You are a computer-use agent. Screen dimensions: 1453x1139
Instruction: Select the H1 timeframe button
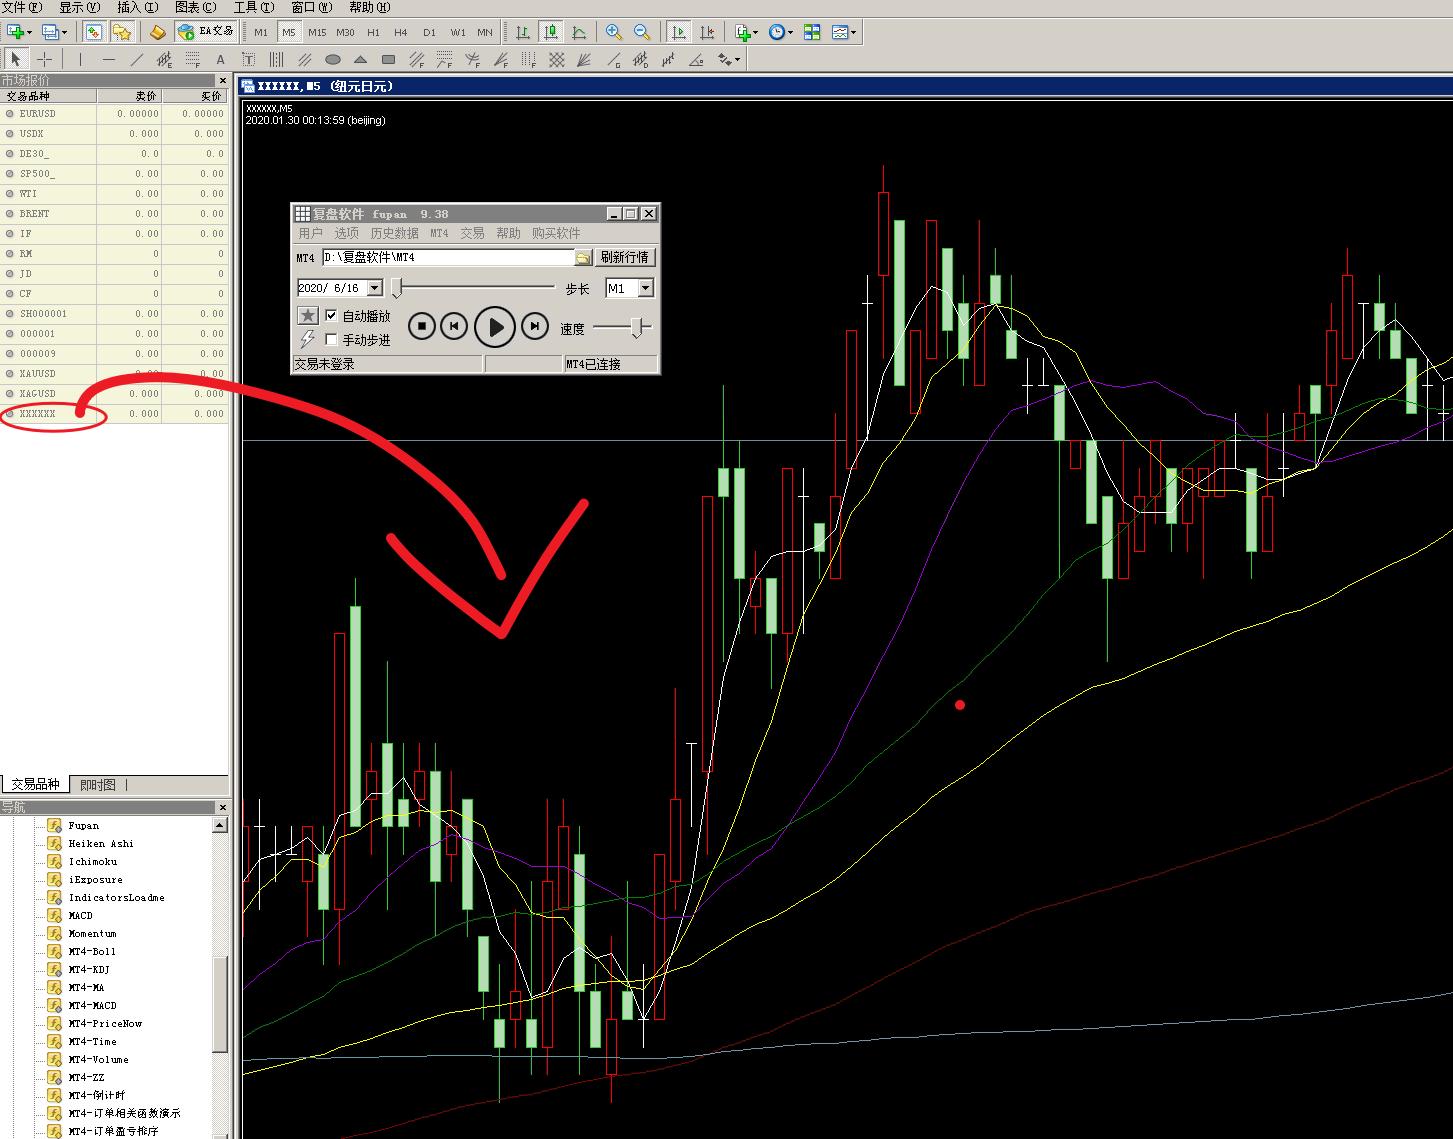(373, 32)
